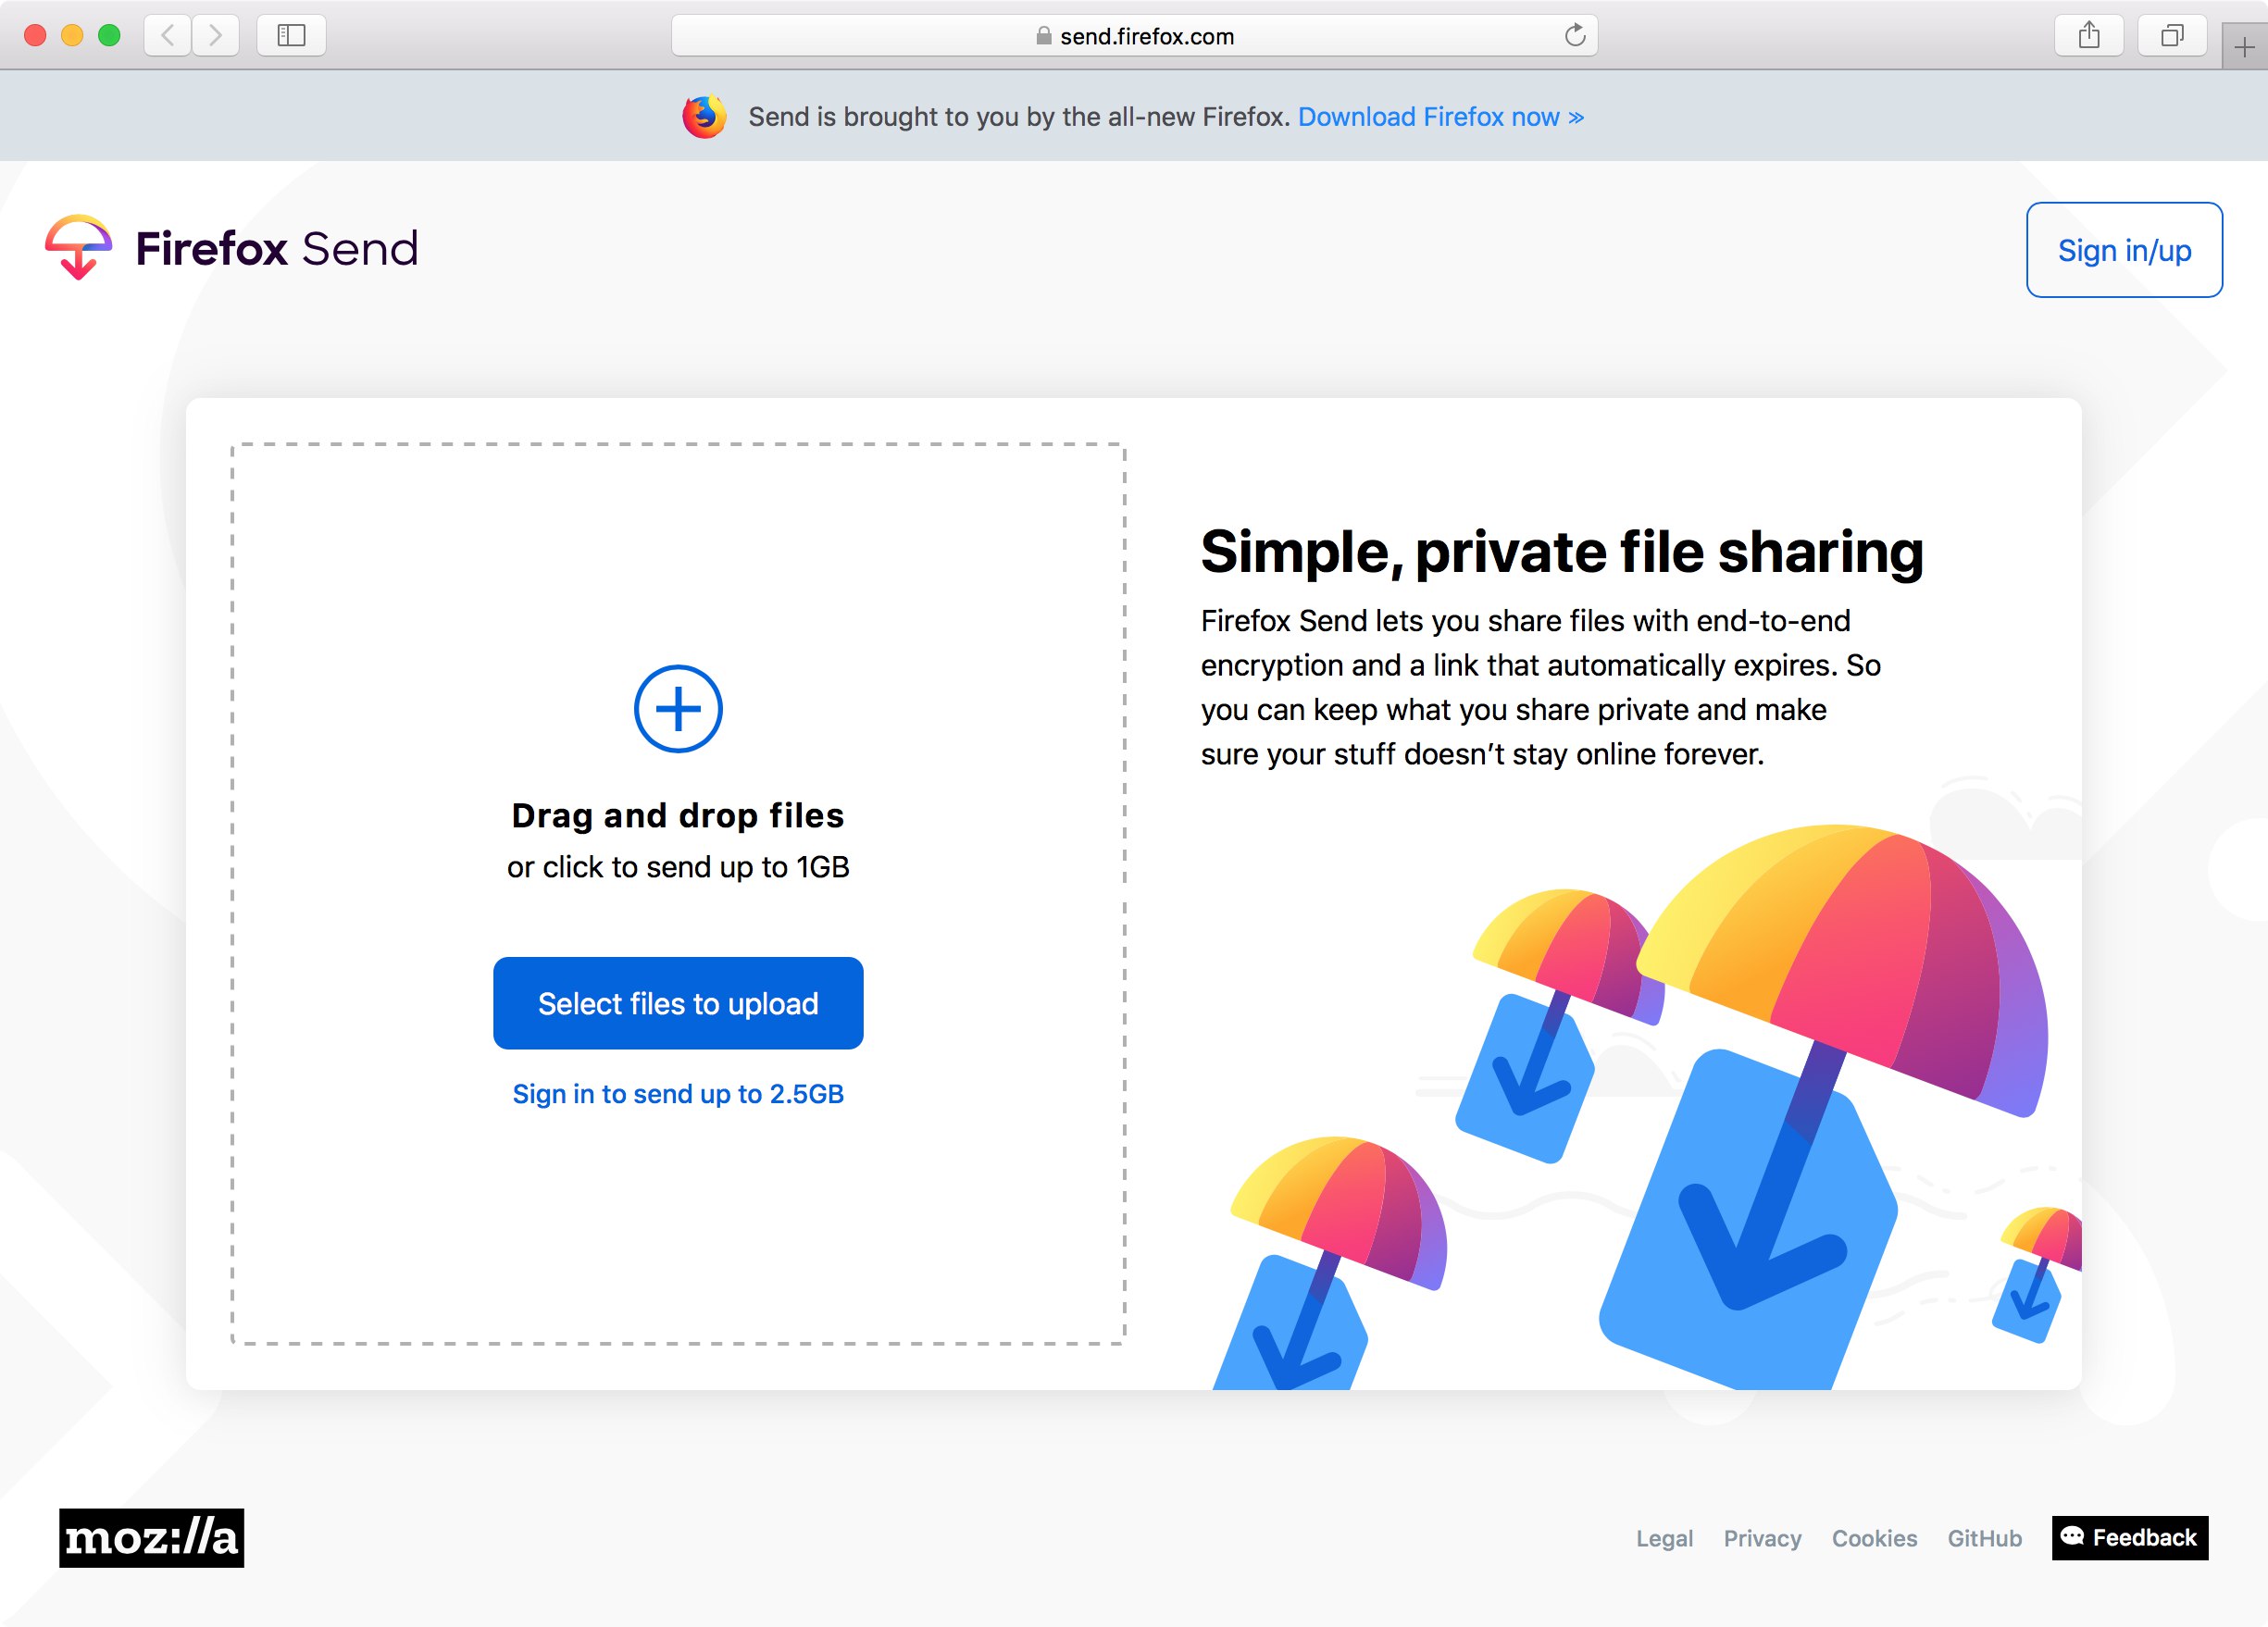Image resolution: width=2268 pixels, height=1627 pixels.
Task: Follow the Download Firefox now link
Action: pos(1441,117)
